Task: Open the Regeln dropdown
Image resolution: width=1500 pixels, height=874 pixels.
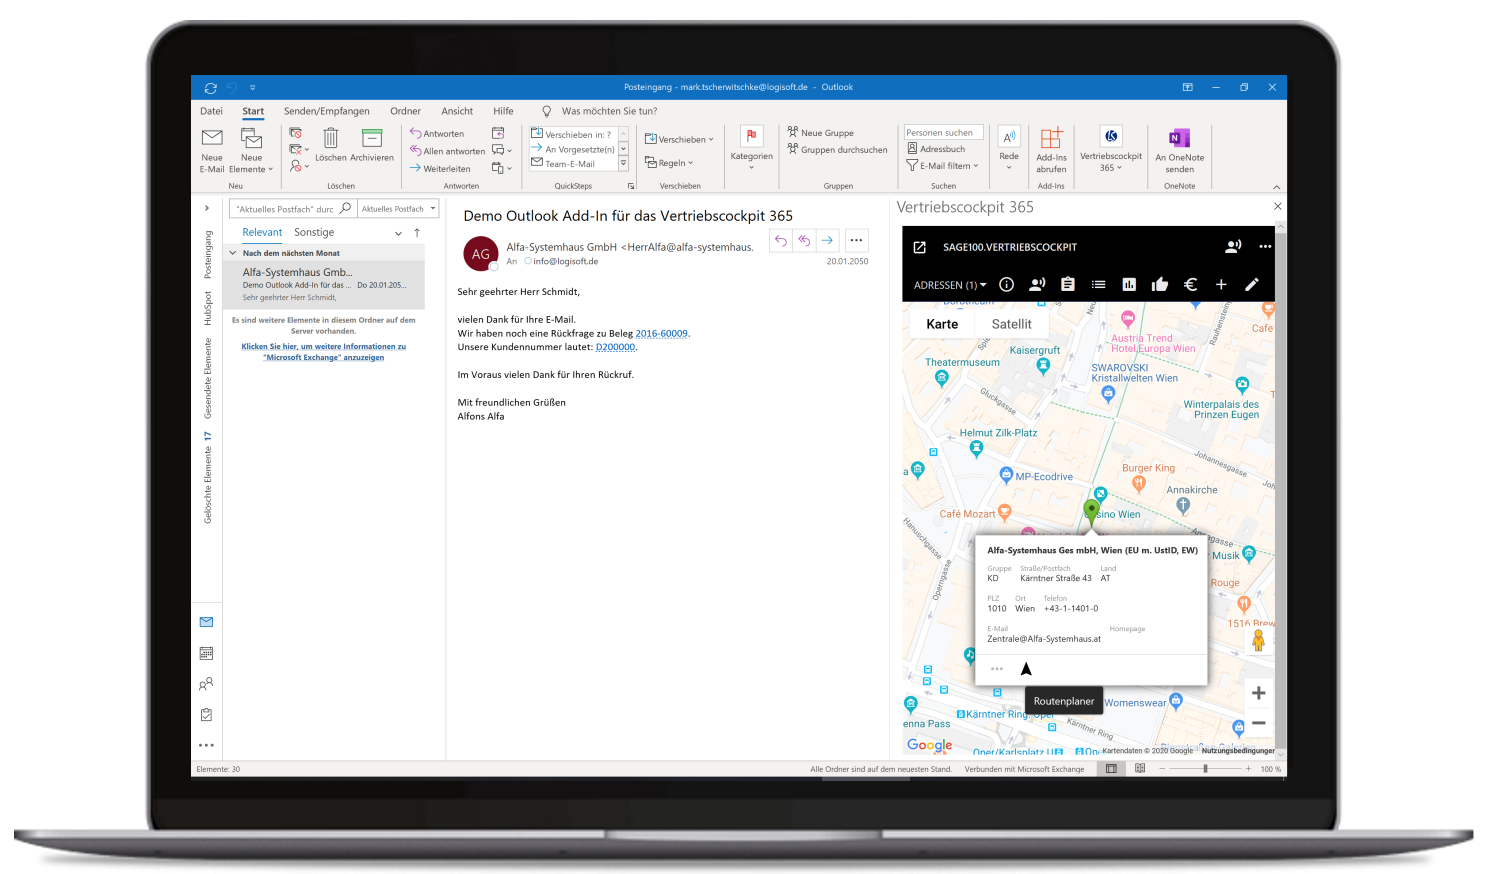Action: click(669, 162)
